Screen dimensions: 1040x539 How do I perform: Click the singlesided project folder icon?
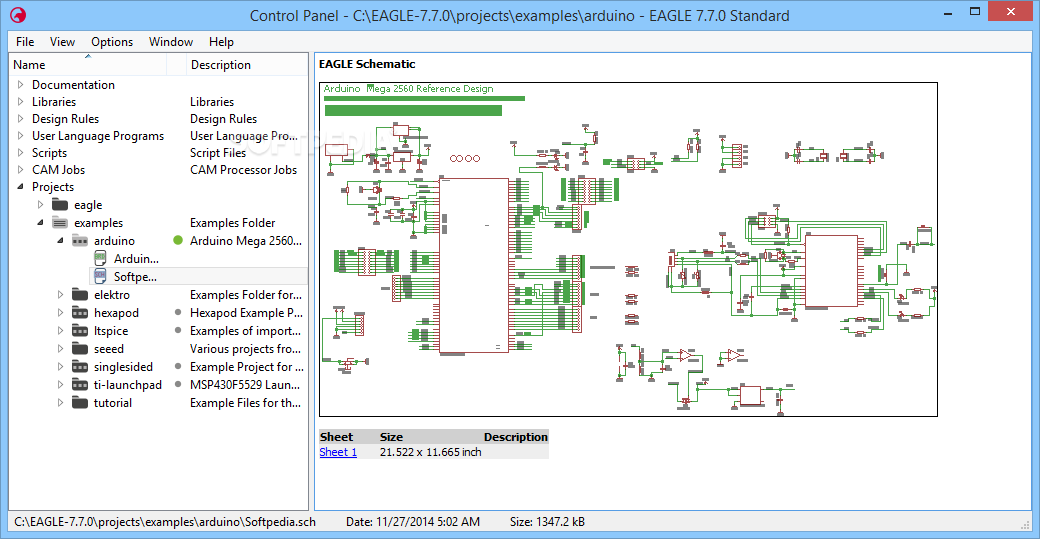pyautogui.click(x=80, y=366)
